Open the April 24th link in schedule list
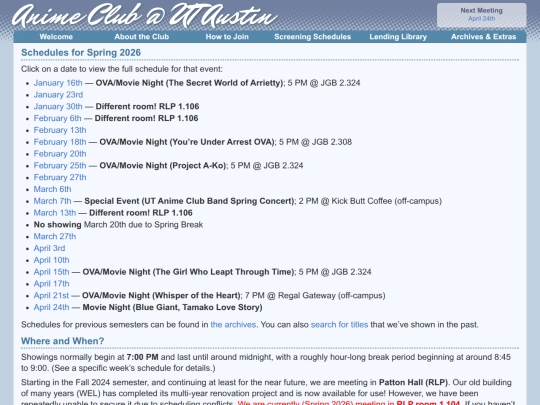The width and height of the screenshot is (540, 405). coord(51,308)
